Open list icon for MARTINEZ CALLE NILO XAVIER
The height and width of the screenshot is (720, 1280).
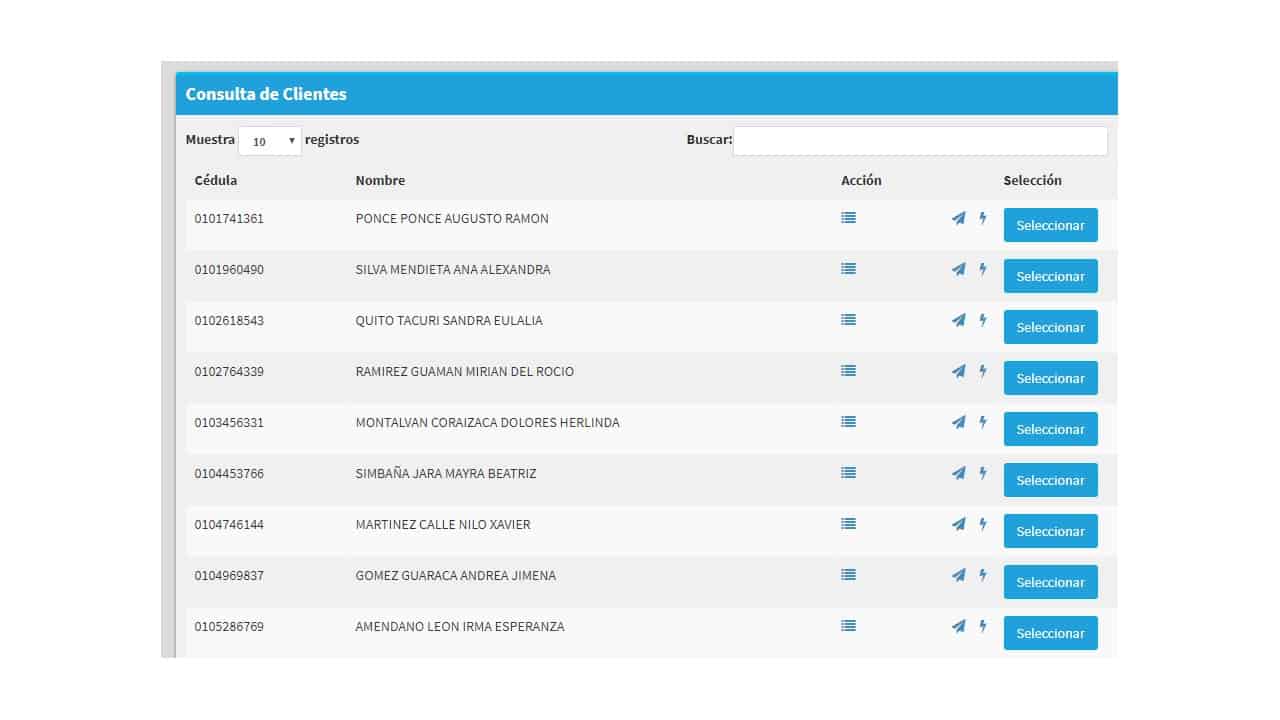[x=848, y=523]
